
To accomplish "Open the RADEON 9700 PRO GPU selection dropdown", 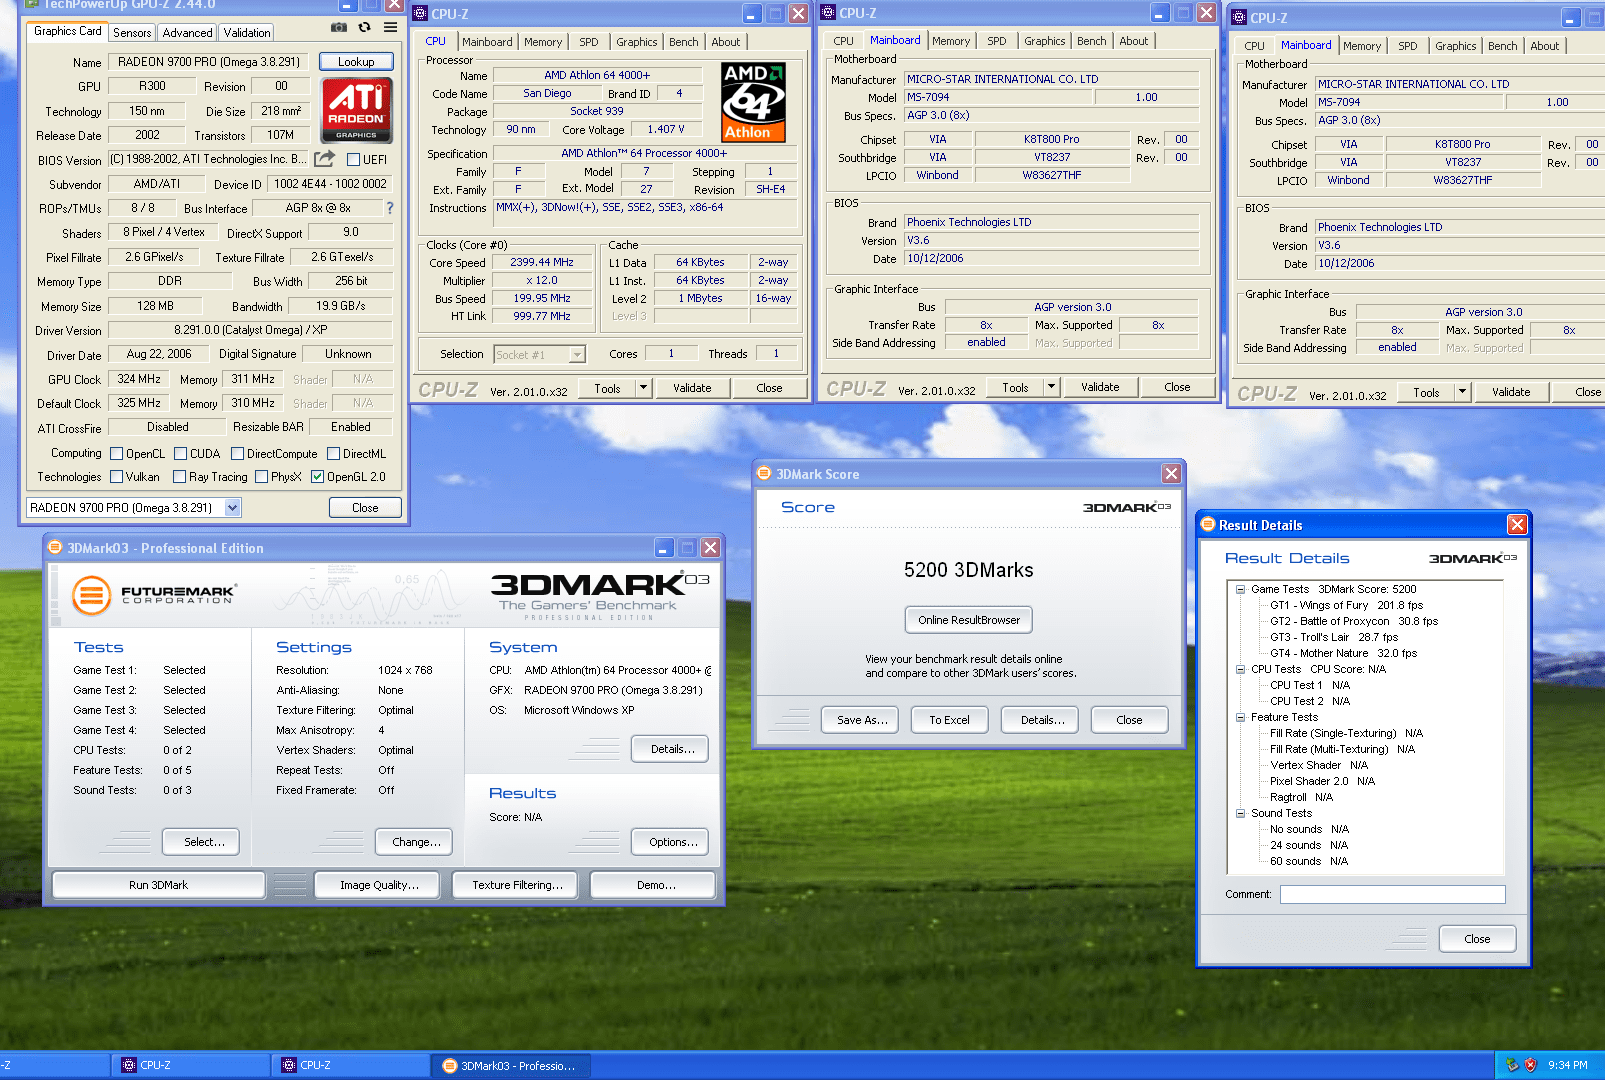I will coord(233,508).
